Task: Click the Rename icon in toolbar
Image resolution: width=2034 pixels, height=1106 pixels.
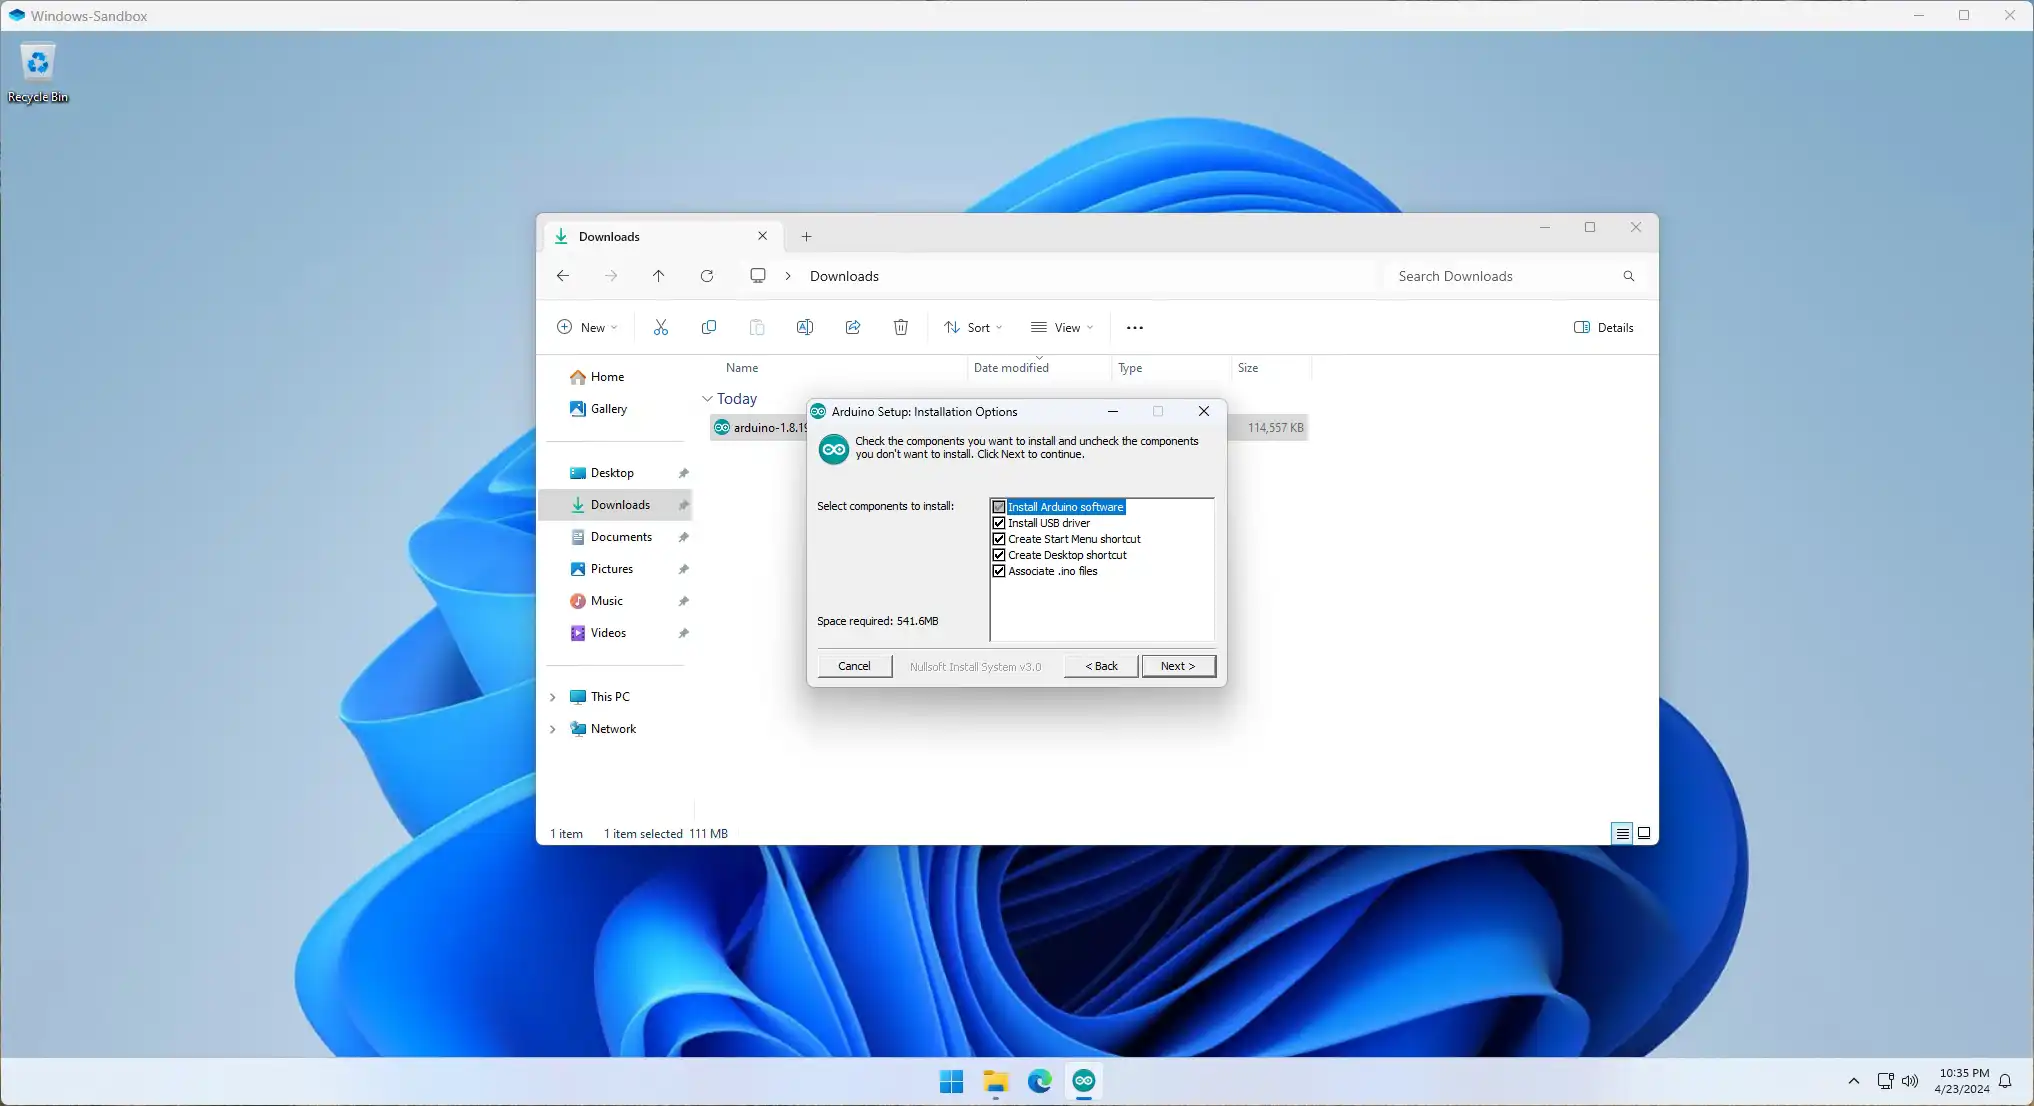Action: tap(804, 327)
